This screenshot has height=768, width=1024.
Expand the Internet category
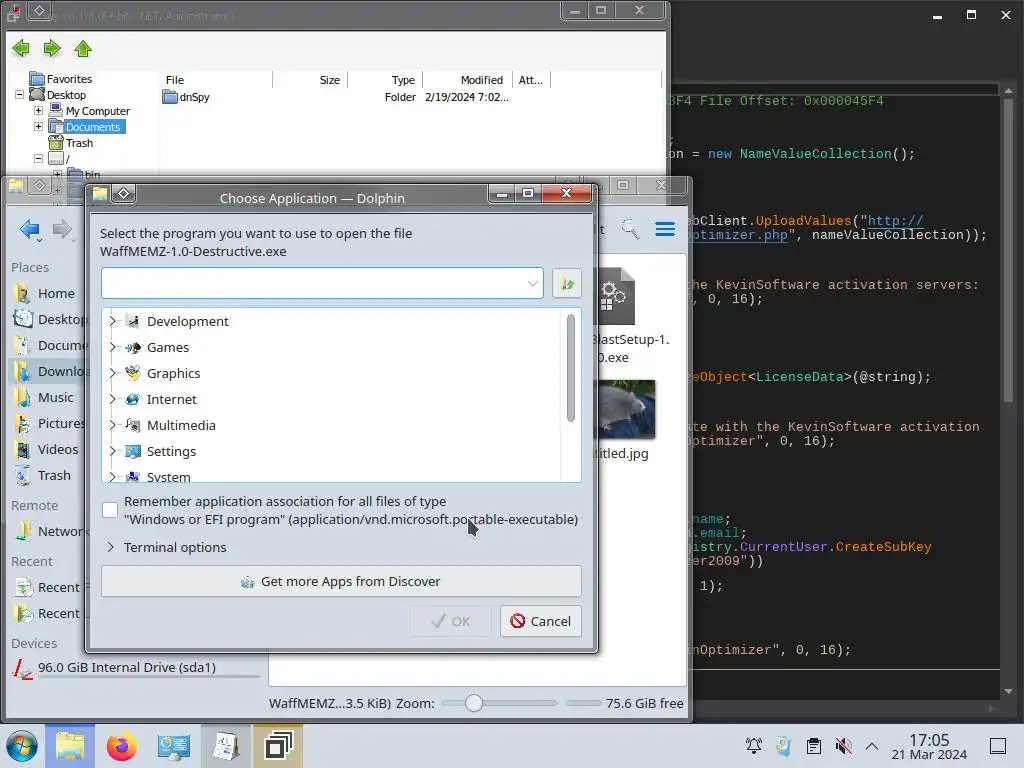112,399
